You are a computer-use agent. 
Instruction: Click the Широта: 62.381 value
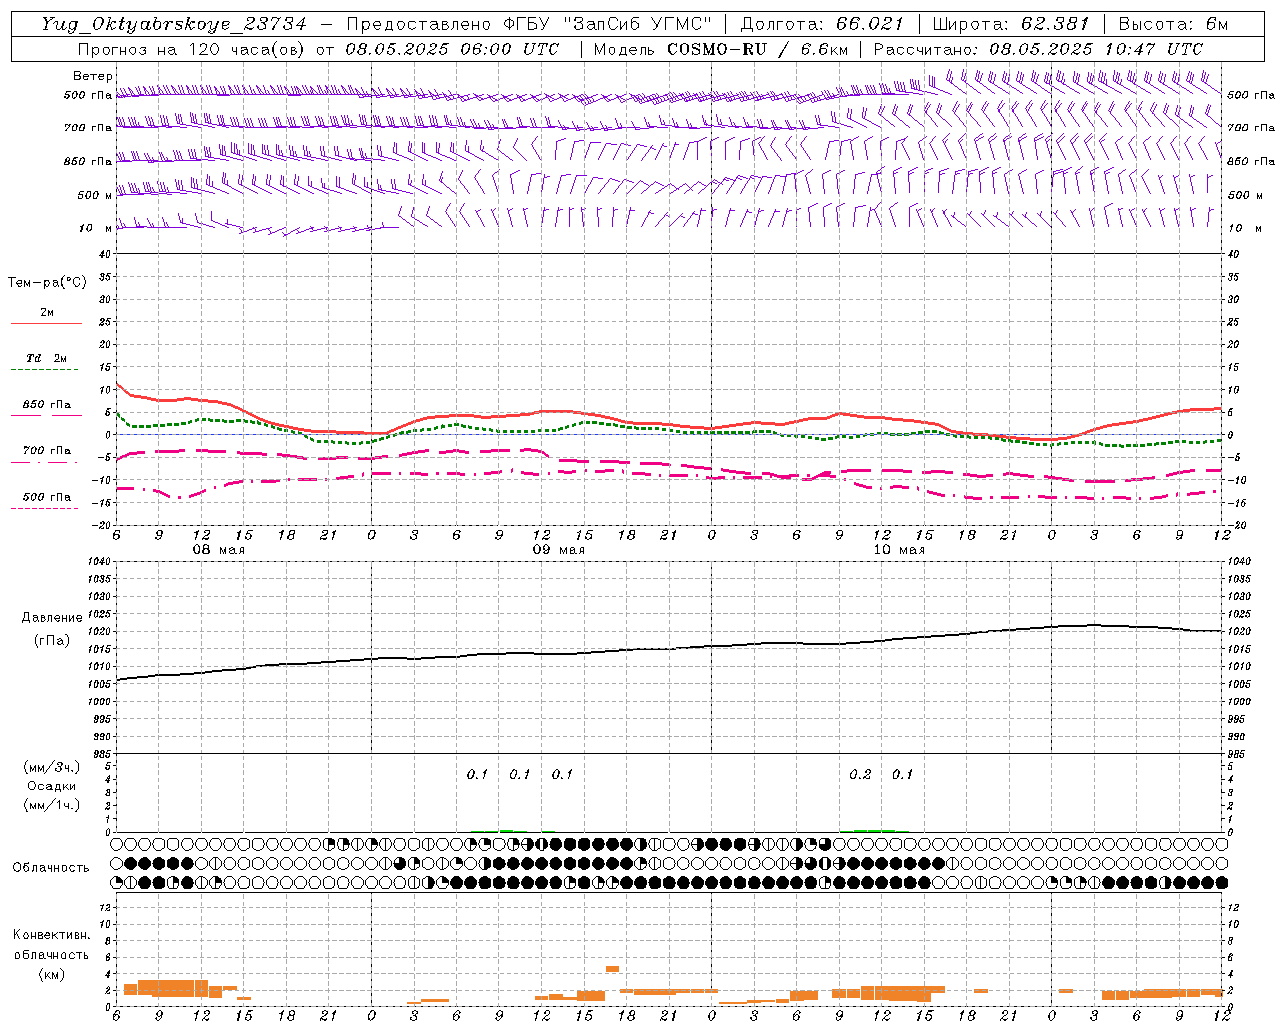(1011, 24)
